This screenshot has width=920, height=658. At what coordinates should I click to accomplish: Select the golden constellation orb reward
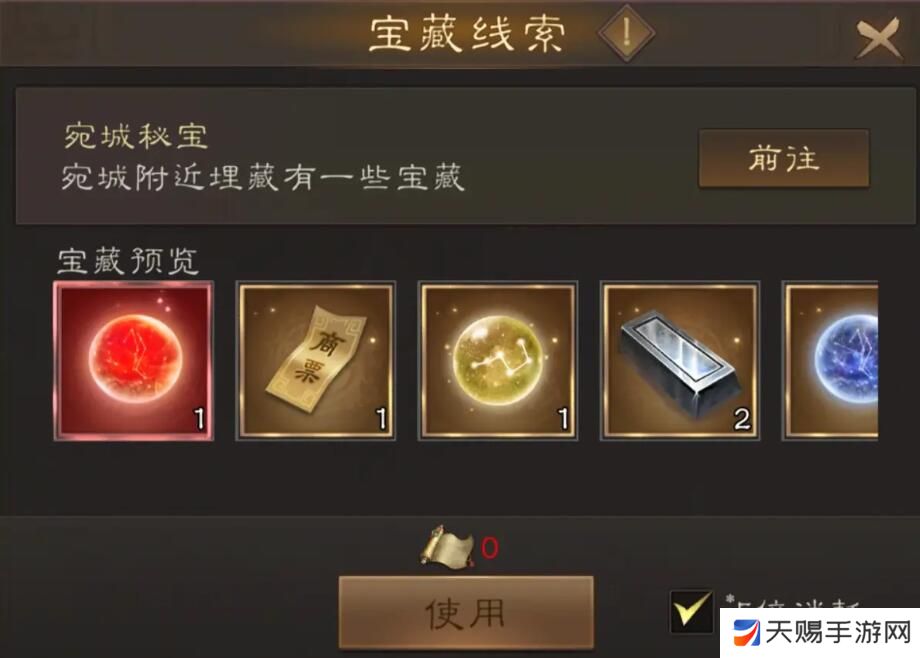pyautogui.click(x=498, y=361)
